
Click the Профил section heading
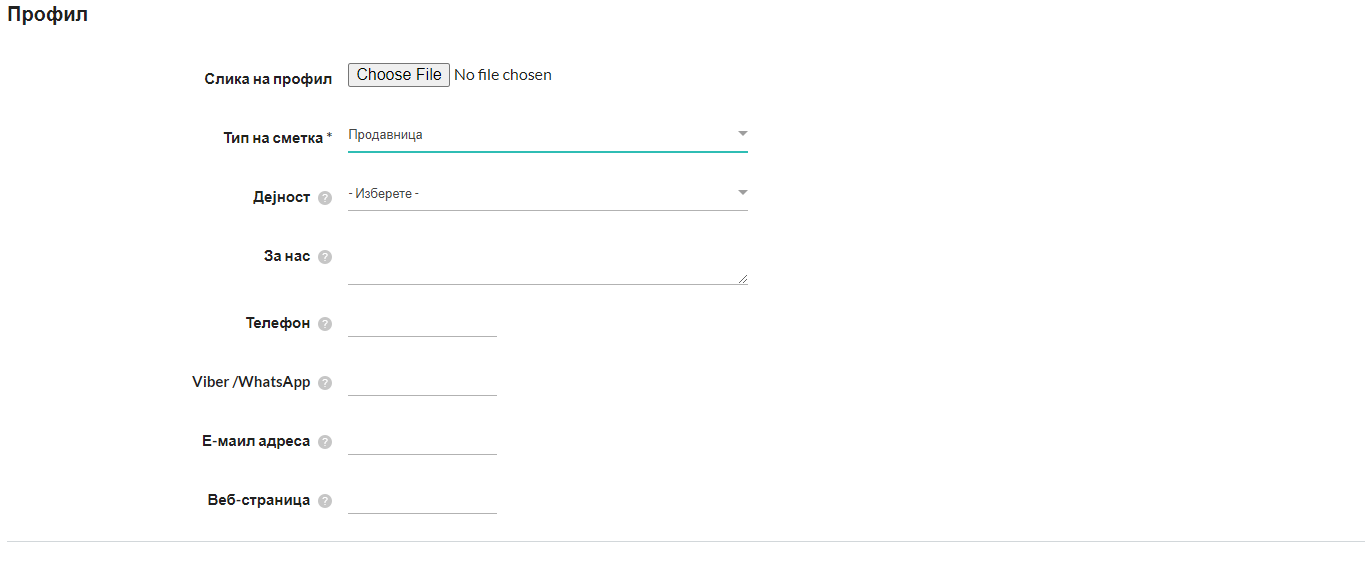[x=47, y=16]
